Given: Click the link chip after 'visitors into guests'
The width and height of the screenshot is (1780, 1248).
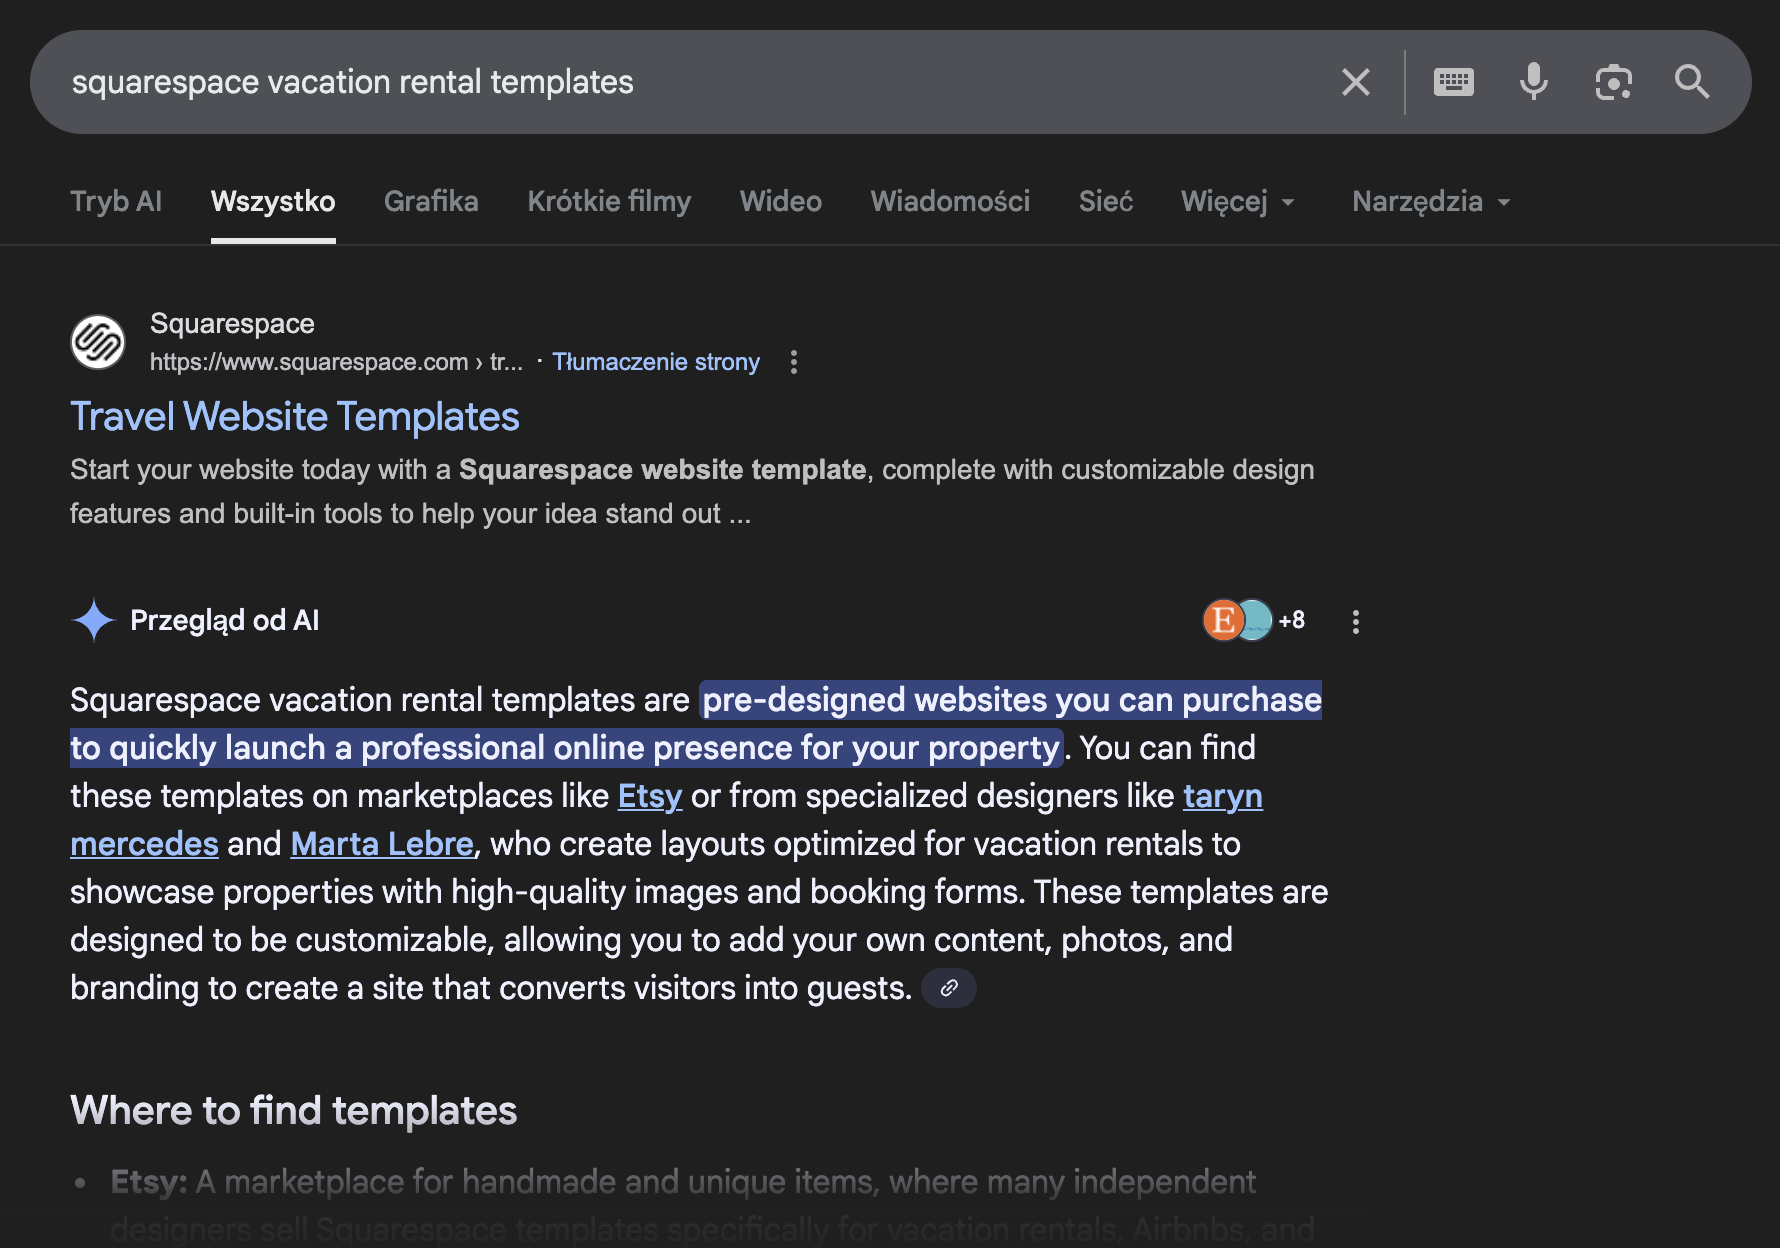Looking at the screenshot, I should tap(949, 988).
